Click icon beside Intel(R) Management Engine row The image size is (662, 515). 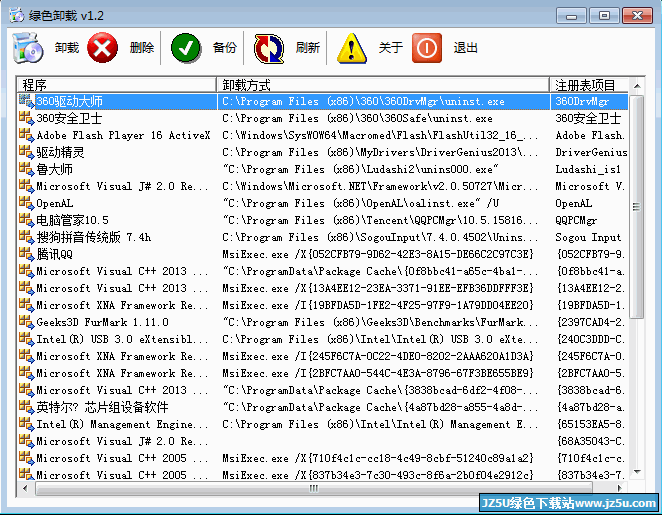pos(27,424)
